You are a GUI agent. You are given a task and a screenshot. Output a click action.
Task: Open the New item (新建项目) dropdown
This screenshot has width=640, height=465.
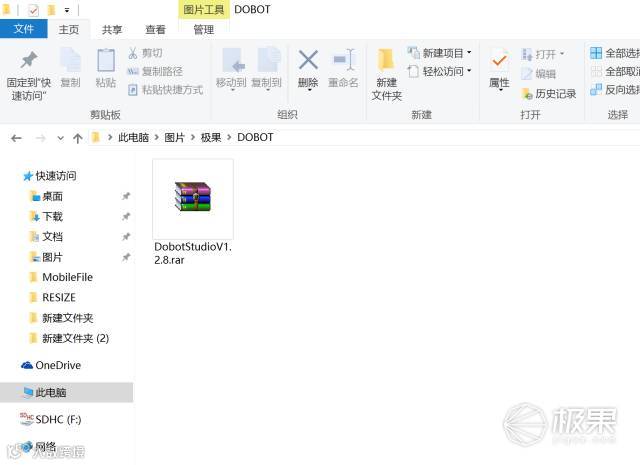469,53
